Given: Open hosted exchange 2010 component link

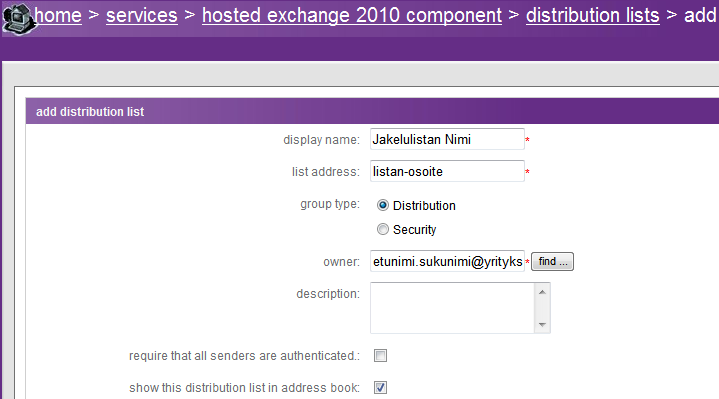Looking at the screenshot, I should (352, 15).
